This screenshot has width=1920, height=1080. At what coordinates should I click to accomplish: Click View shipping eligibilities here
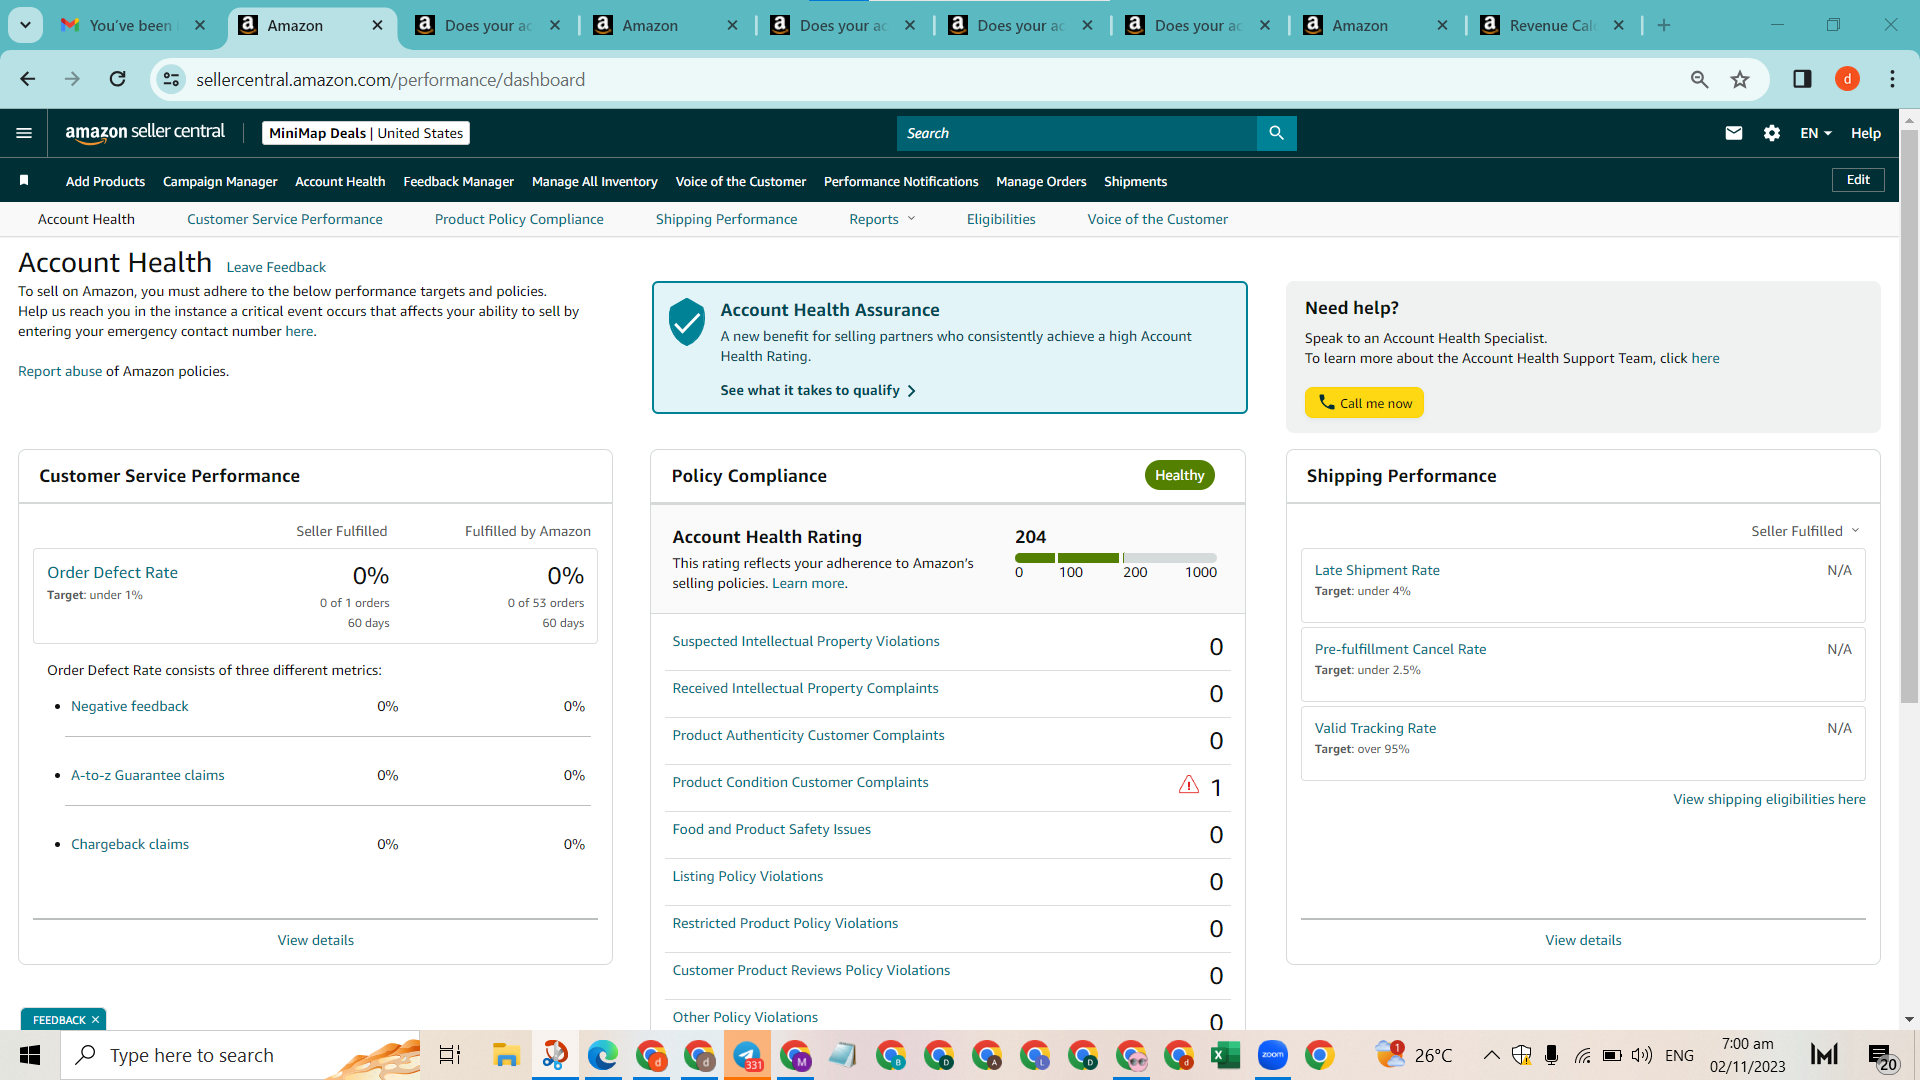(1769, 799)
